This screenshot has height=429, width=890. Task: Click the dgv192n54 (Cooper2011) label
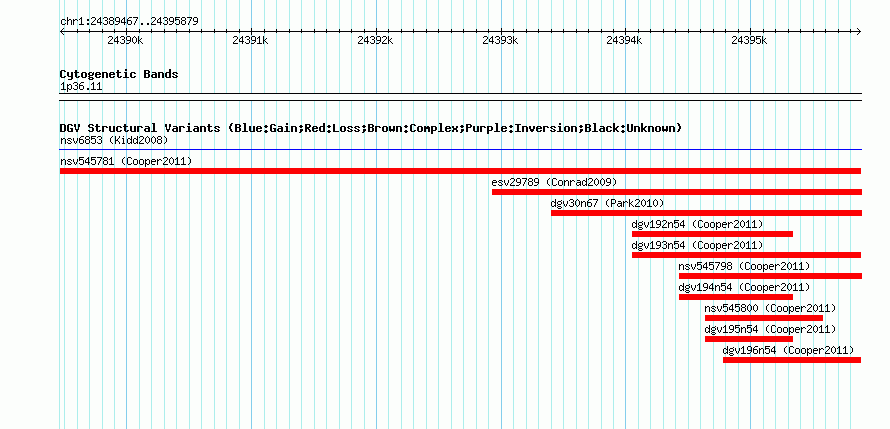pos(698,224)
